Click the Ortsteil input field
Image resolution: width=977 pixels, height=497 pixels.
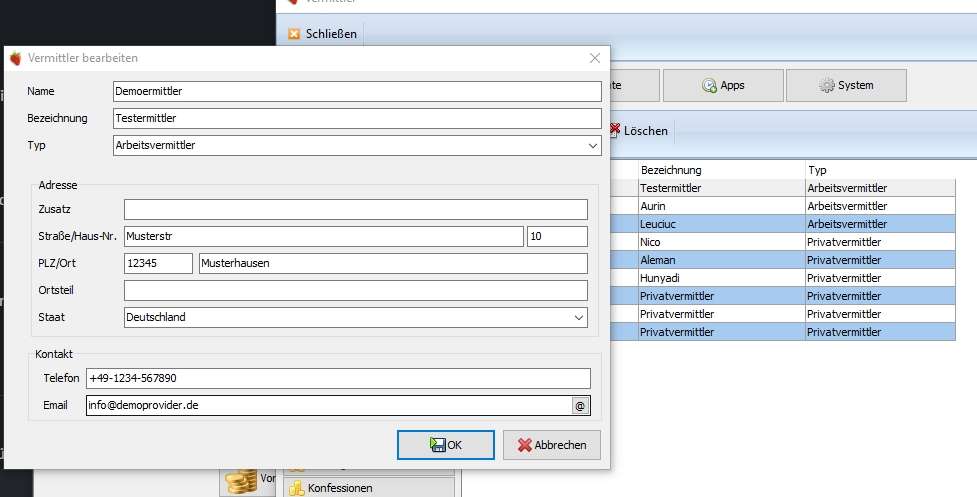point(356,290)
